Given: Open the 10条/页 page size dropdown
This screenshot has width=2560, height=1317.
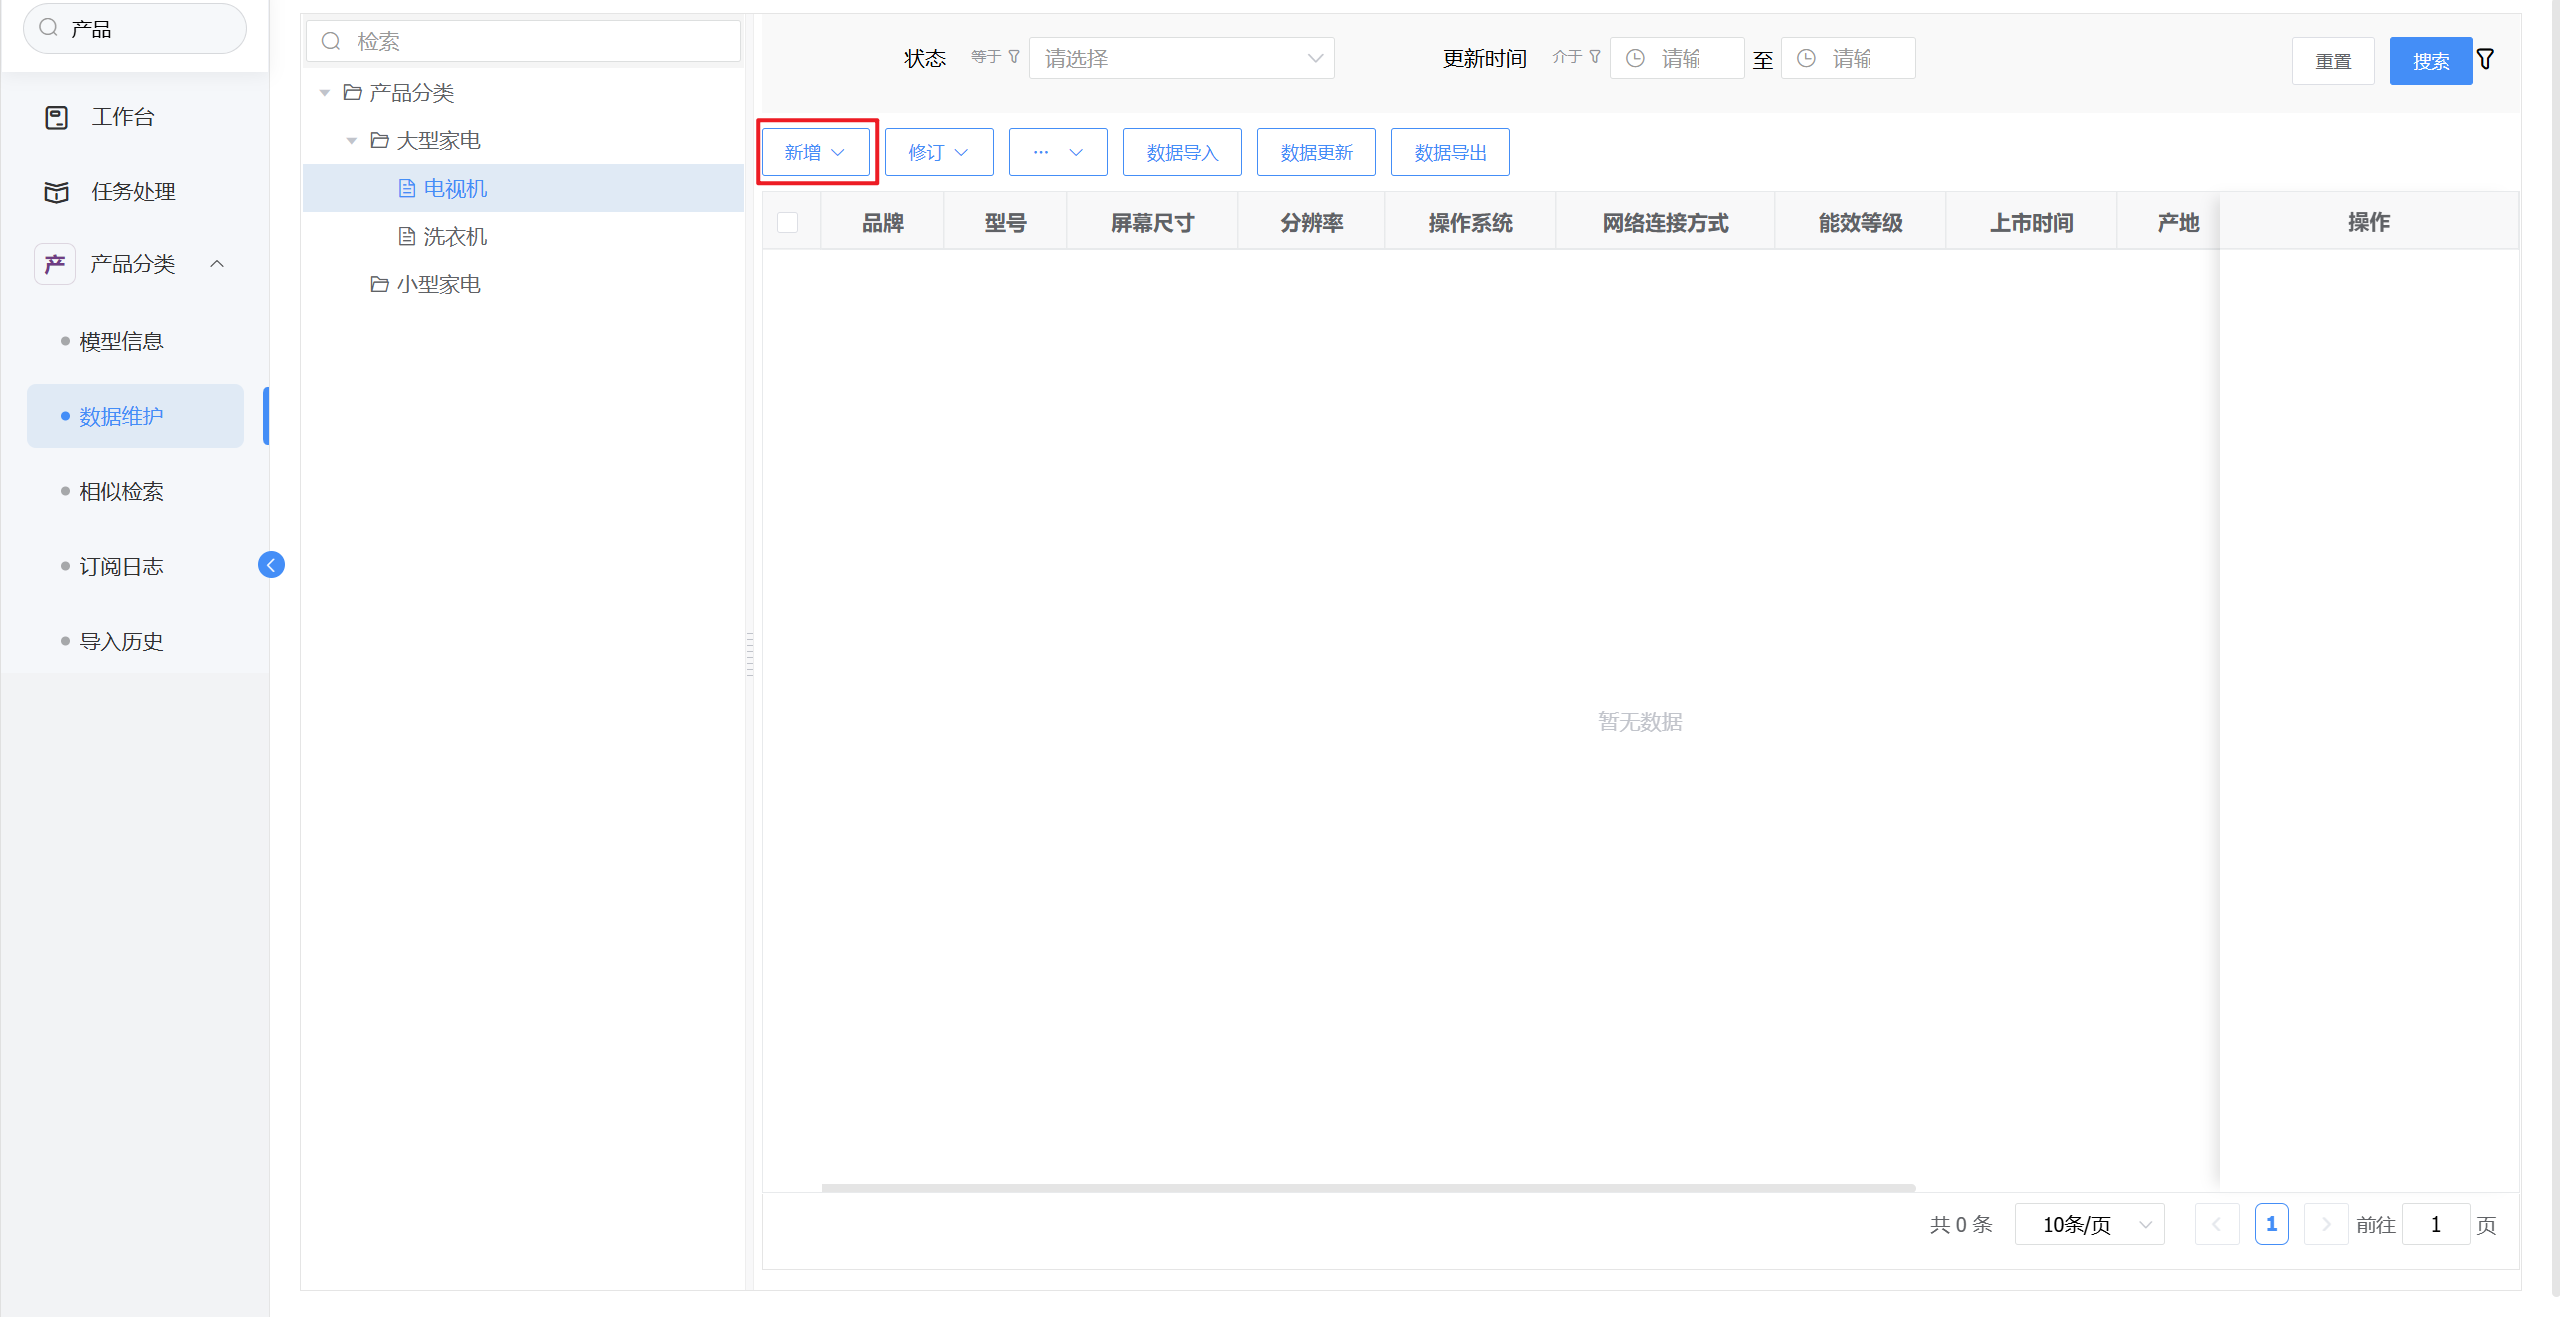Looking at the screenshot, I should [x=2089, y=1224].
